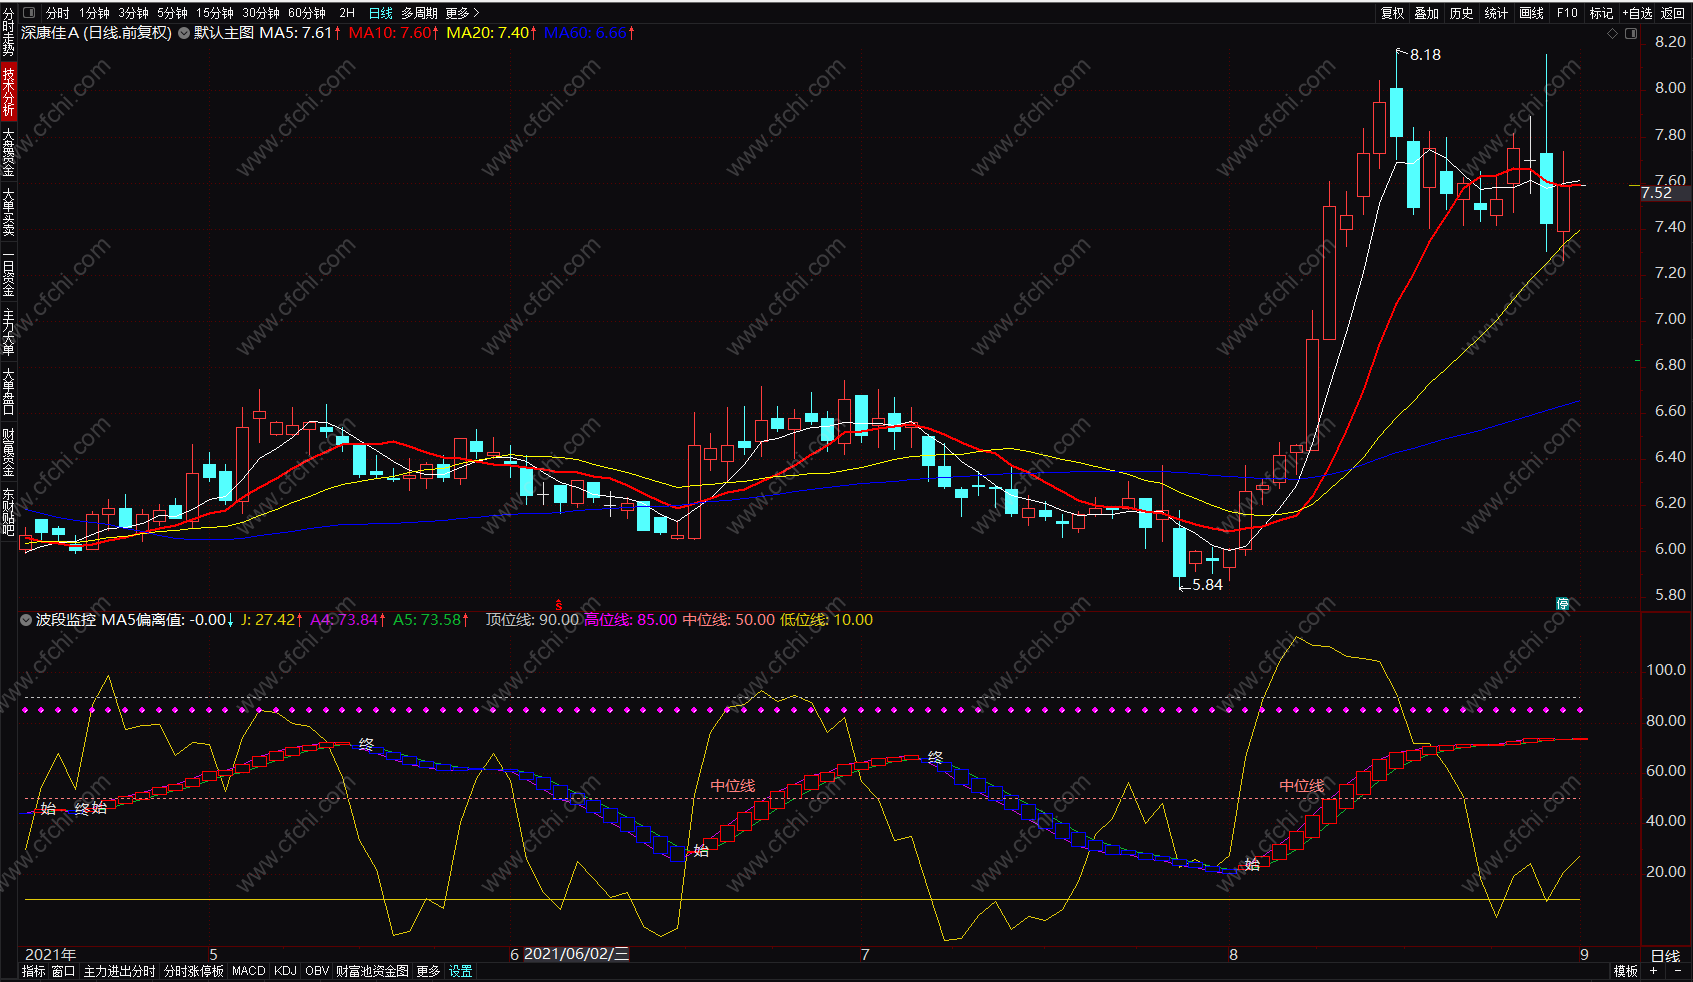The width and height of the screenshot is (1693, 982).
Task: Switch to 60分钟 chart period
Action: coord(307,13)
